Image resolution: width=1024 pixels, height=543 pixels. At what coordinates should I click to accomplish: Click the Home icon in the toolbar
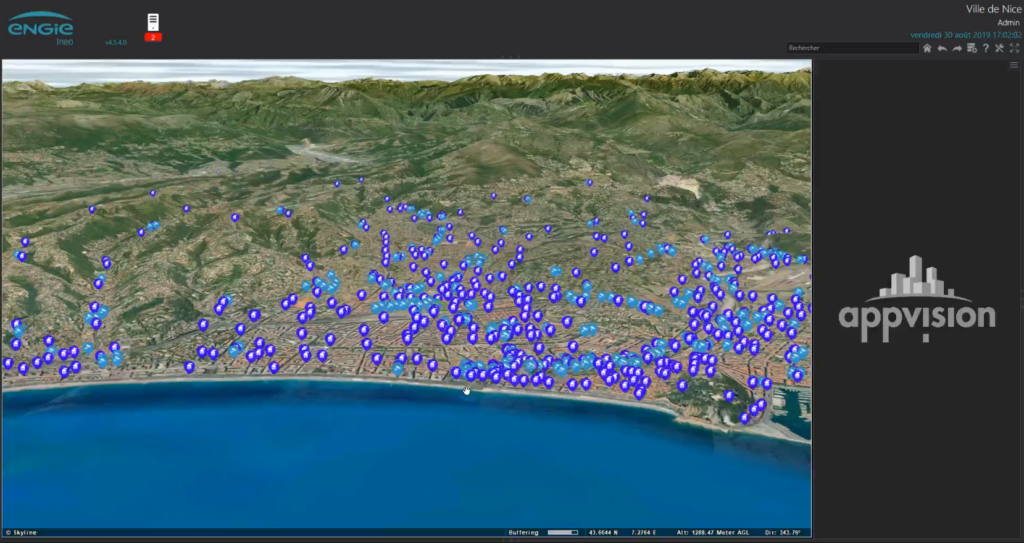coord(927,48)
